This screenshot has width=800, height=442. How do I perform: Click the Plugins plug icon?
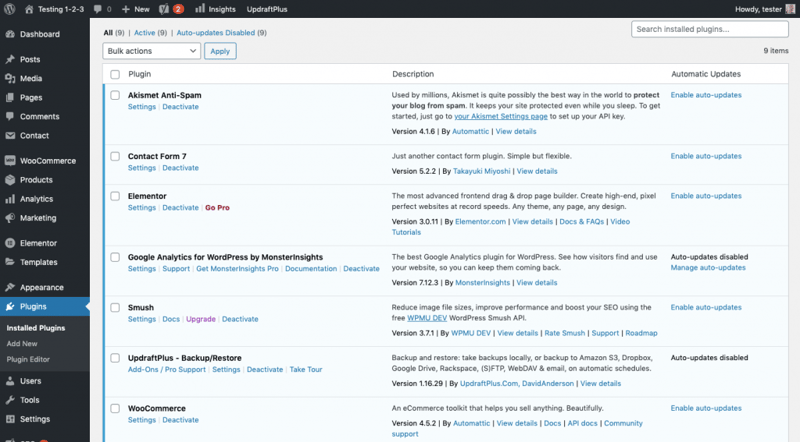[10, 307]
